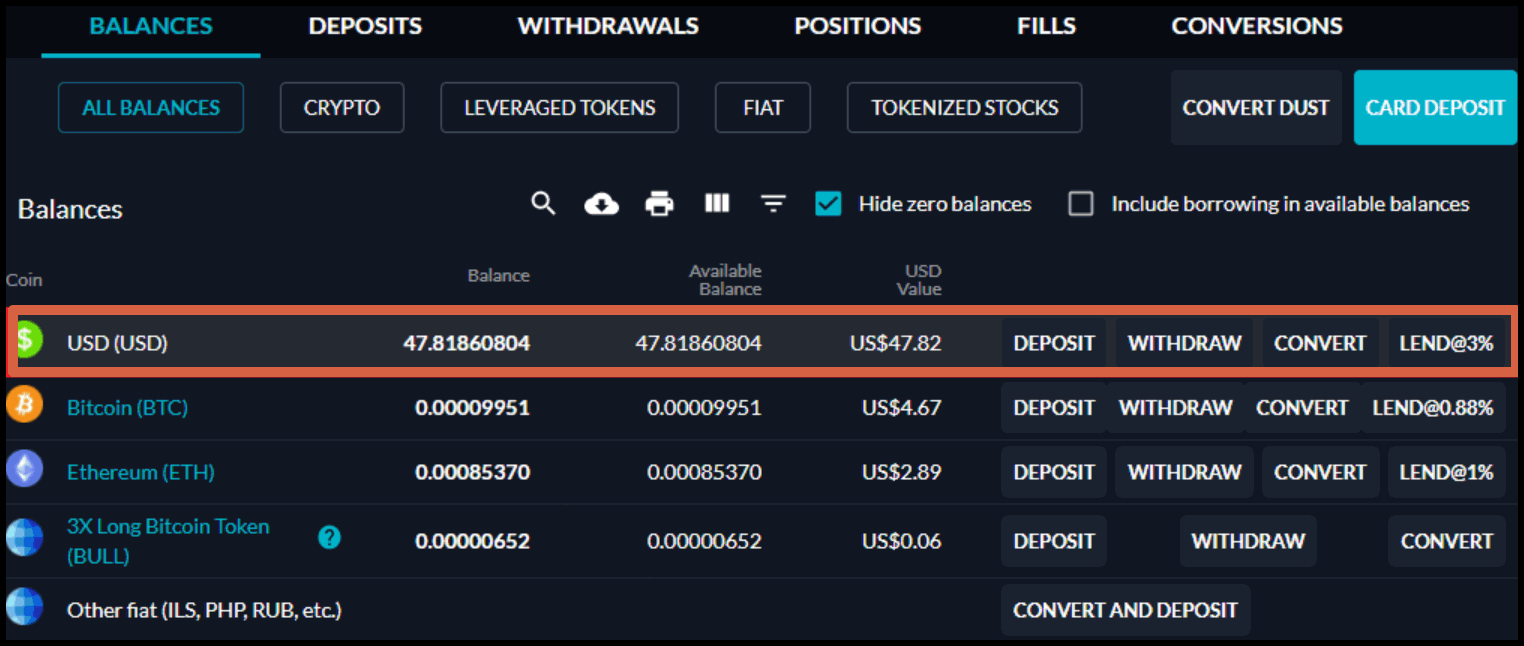Image resolution: width=1524 pixels, height=646 pixels.
Task: Open the filter list icon
Action: [x=772, y=204]
